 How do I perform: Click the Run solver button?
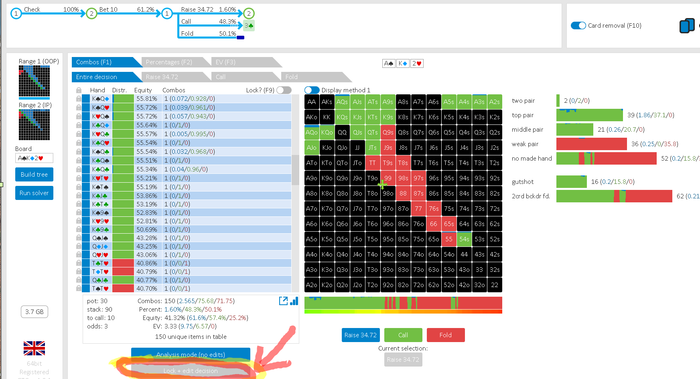click(x=34, y=193)
